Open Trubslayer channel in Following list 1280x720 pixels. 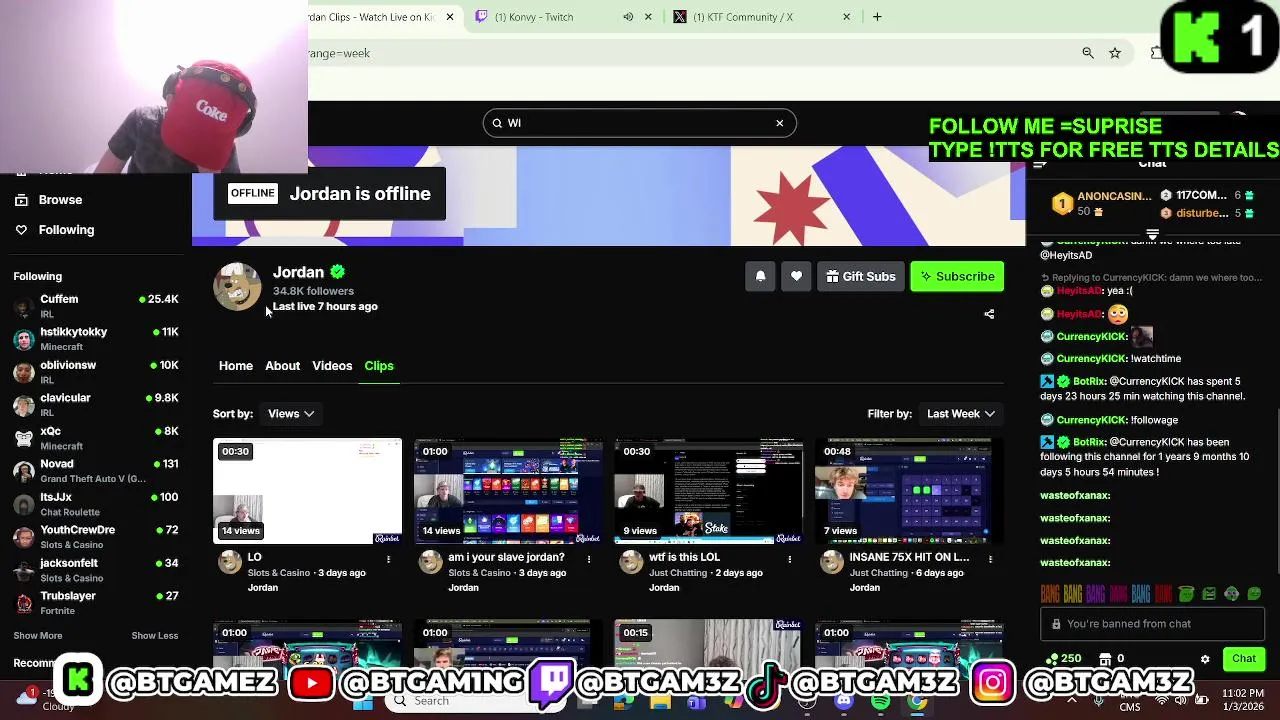click(x=96, y=603)
